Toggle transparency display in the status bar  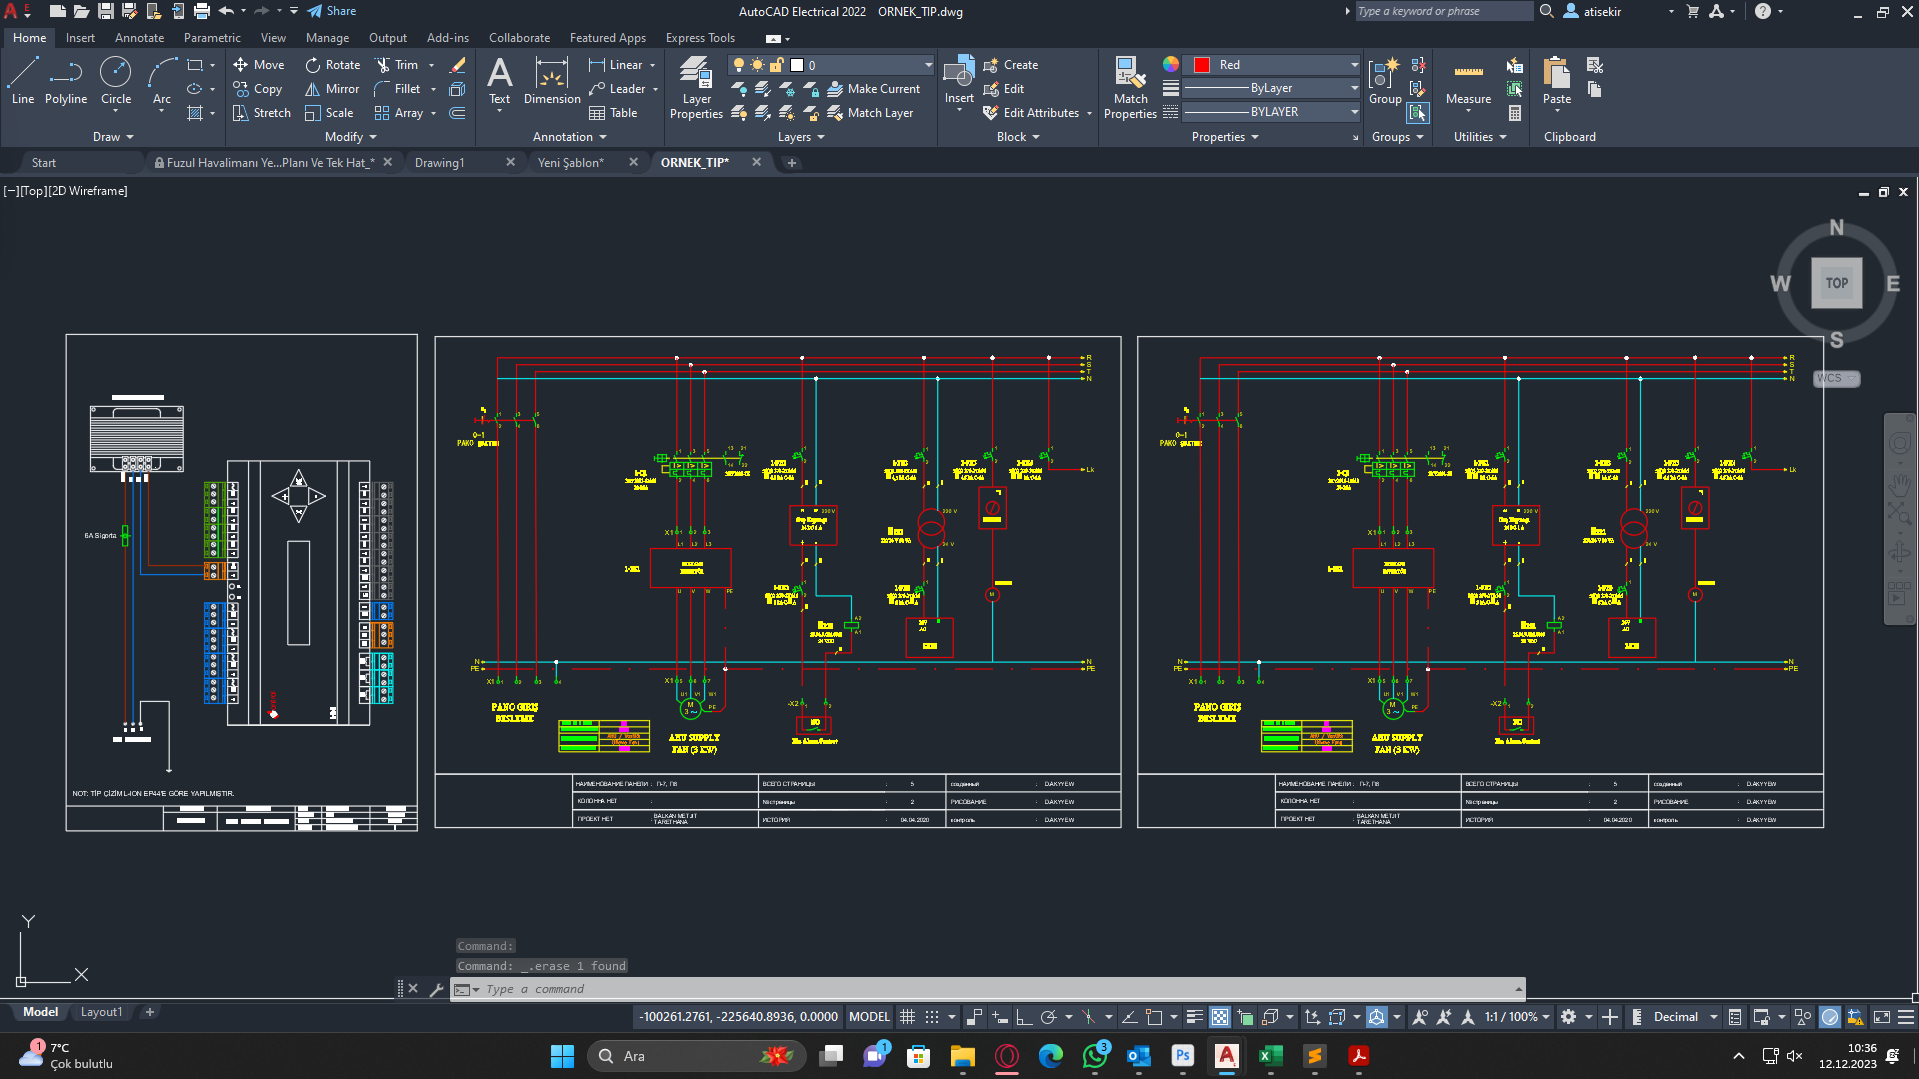coord(1220,1017)
